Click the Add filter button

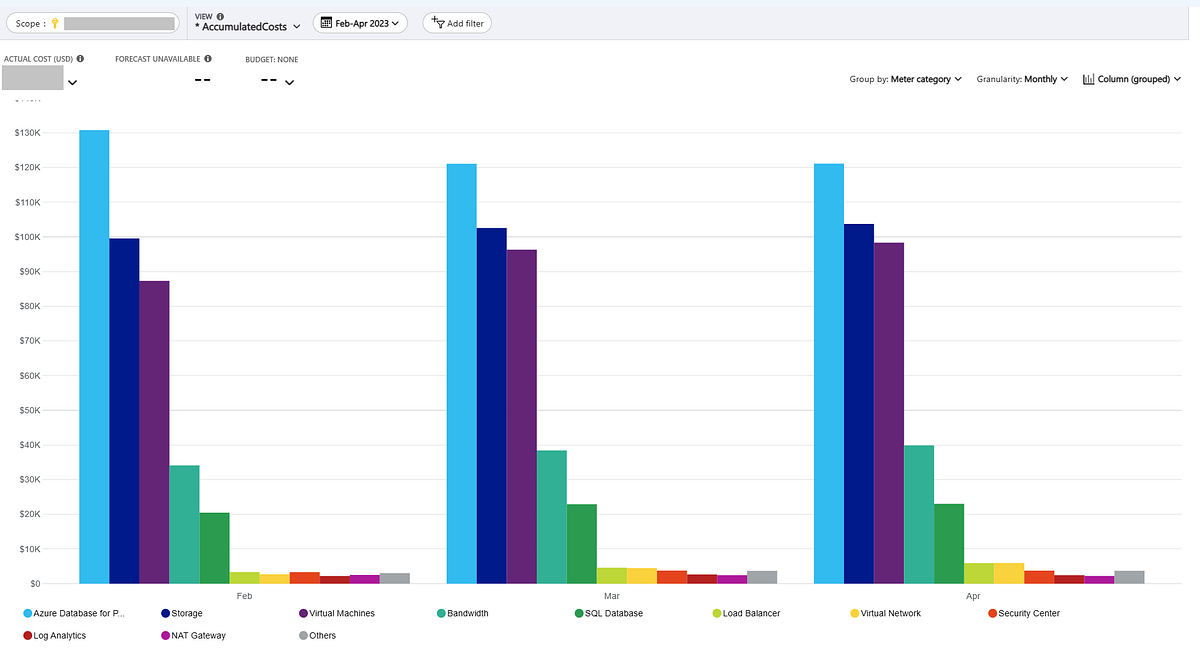coord(457,23)
